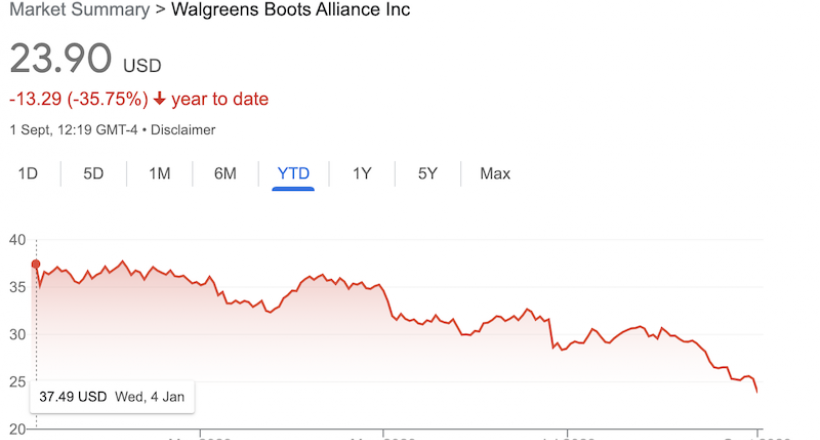Click the 37.49 USD tooltip box
This screenshot has height=440, width=820.
coord(112,397)
